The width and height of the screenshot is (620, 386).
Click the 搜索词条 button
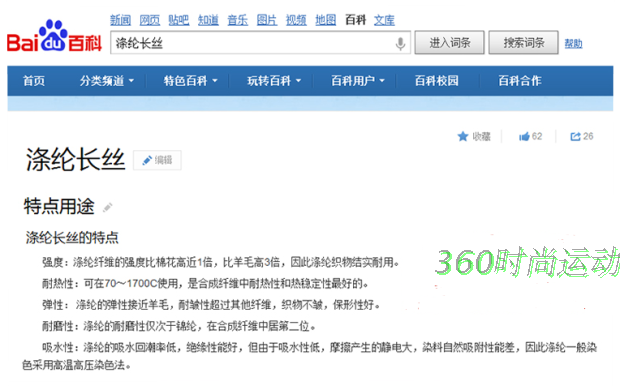pyautogui.click(x=524, y=42)
